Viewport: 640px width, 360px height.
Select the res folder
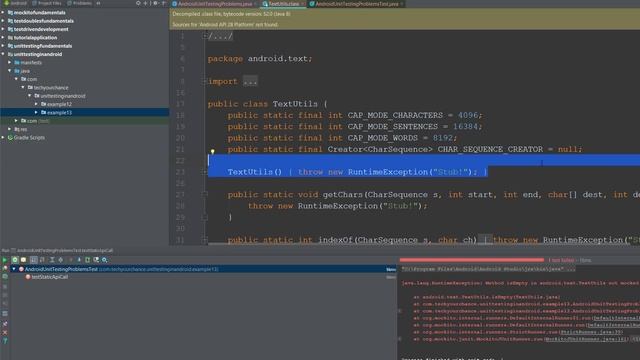click(24, 129)
